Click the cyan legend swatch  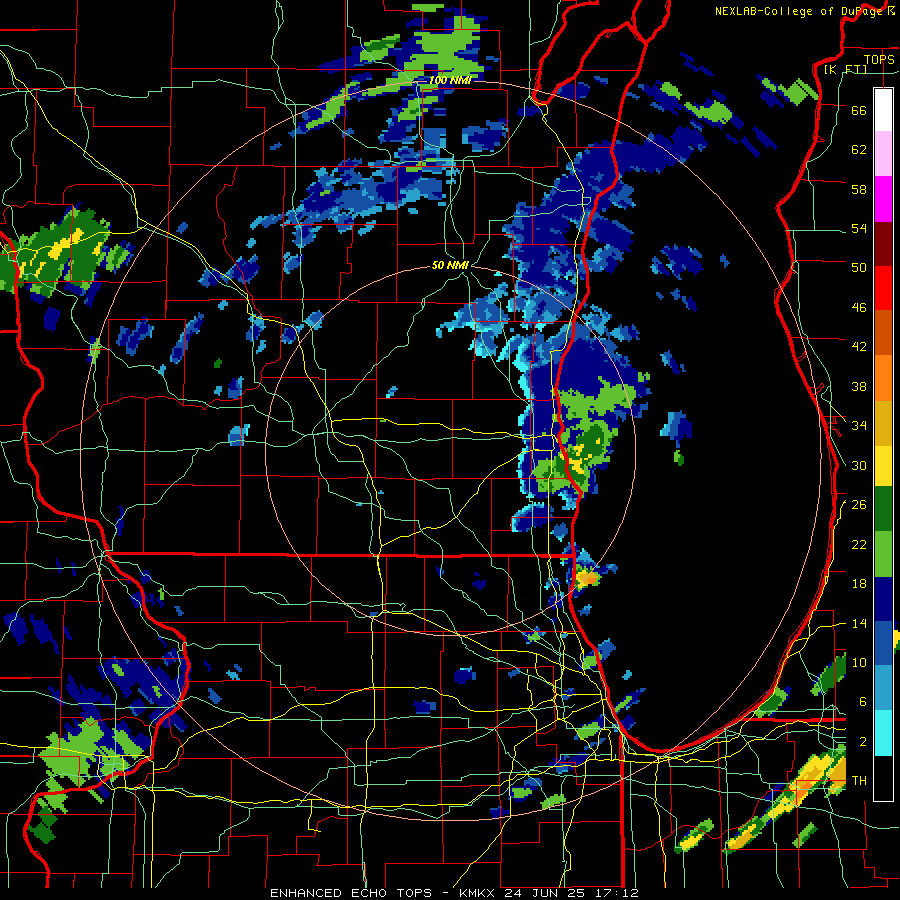[x=883, y=733]
